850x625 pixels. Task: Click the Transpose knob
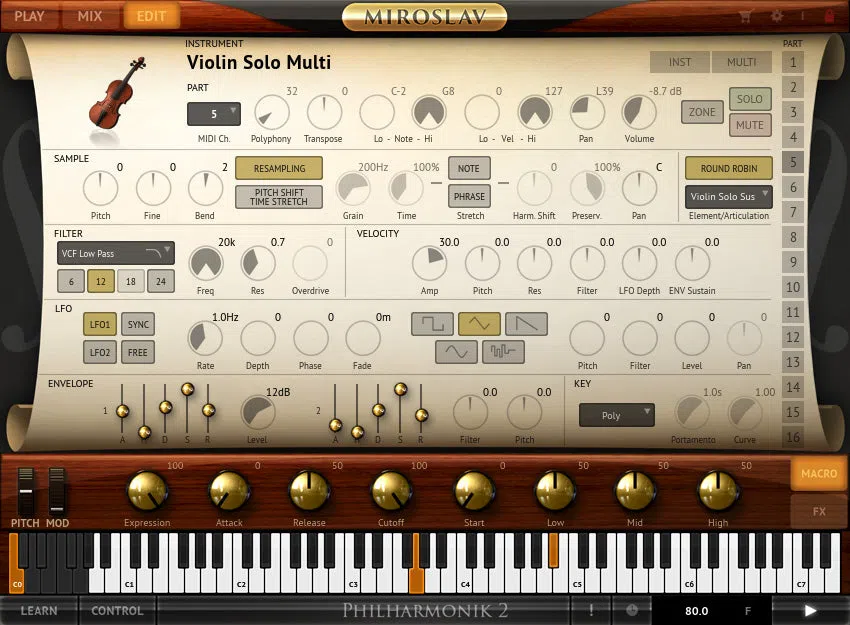click(324, 113)
